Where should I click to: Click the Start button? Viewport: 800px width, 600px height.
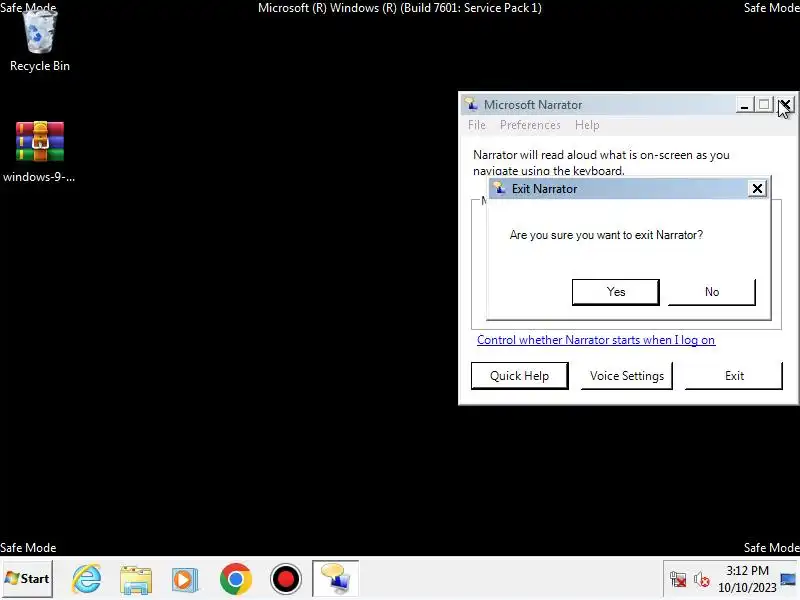(27, 579)
